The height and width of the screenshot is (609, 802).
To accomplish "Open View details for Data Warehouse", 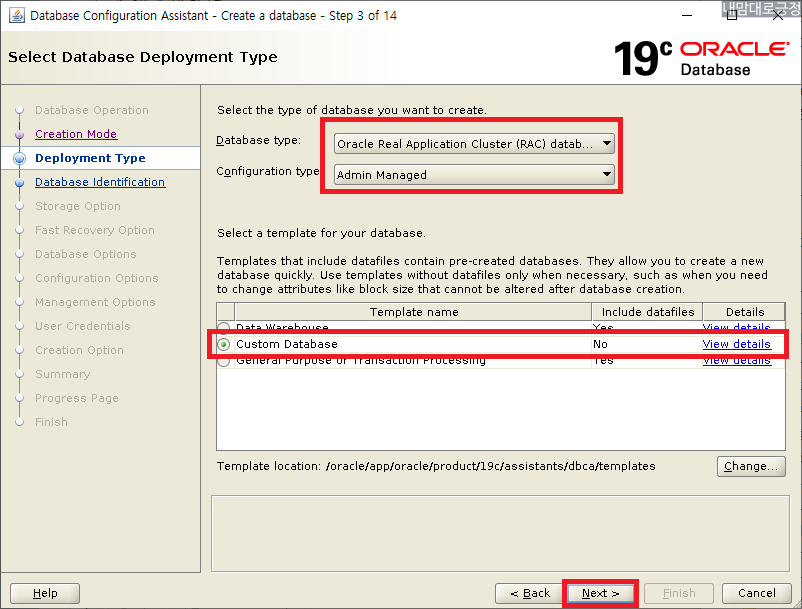I will click(x=736, y=327).
